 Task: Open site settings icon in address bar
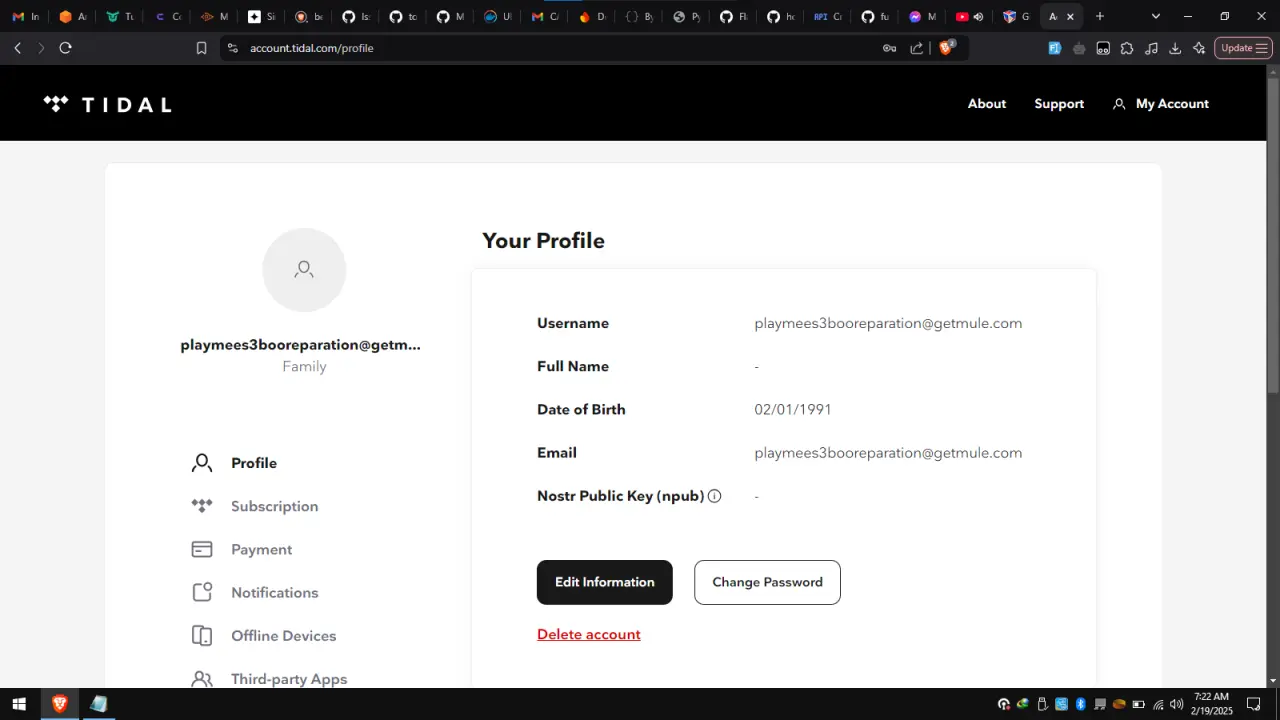[233, 48]
